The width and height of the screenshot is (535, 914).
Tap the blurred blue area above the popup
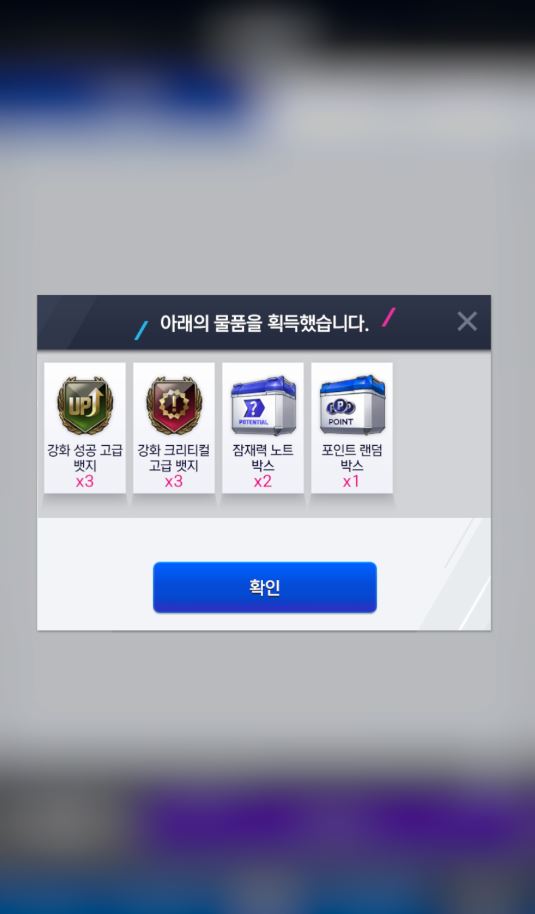click(117, 93)
